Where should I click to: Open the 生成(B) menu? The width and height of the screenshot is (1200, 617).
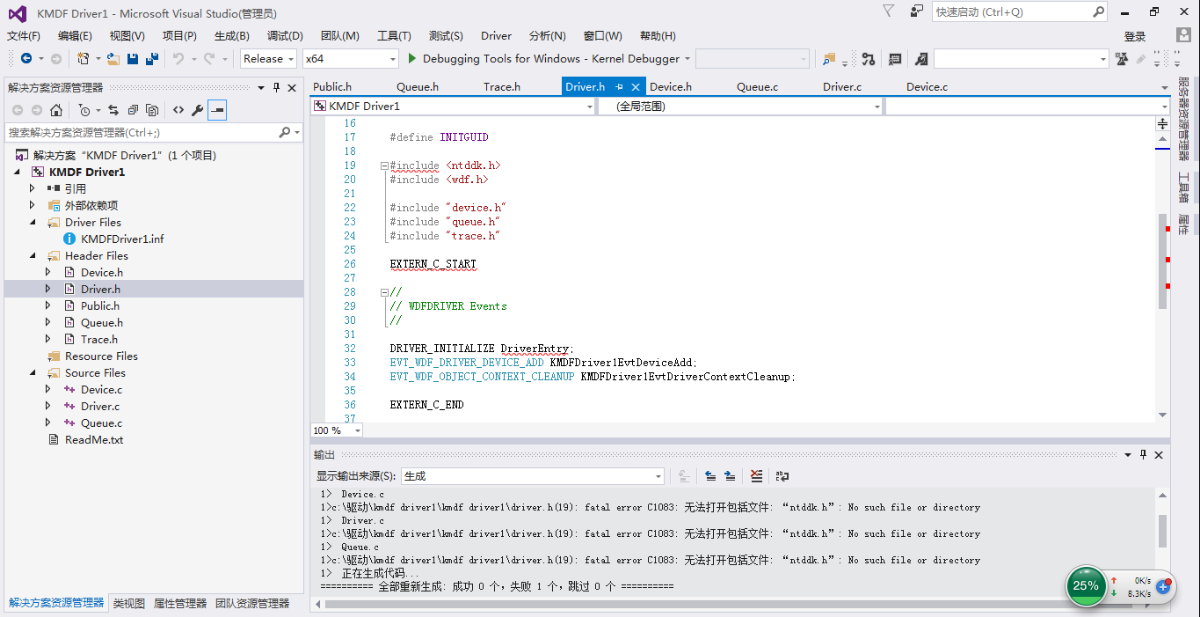(x=232, y=36)
